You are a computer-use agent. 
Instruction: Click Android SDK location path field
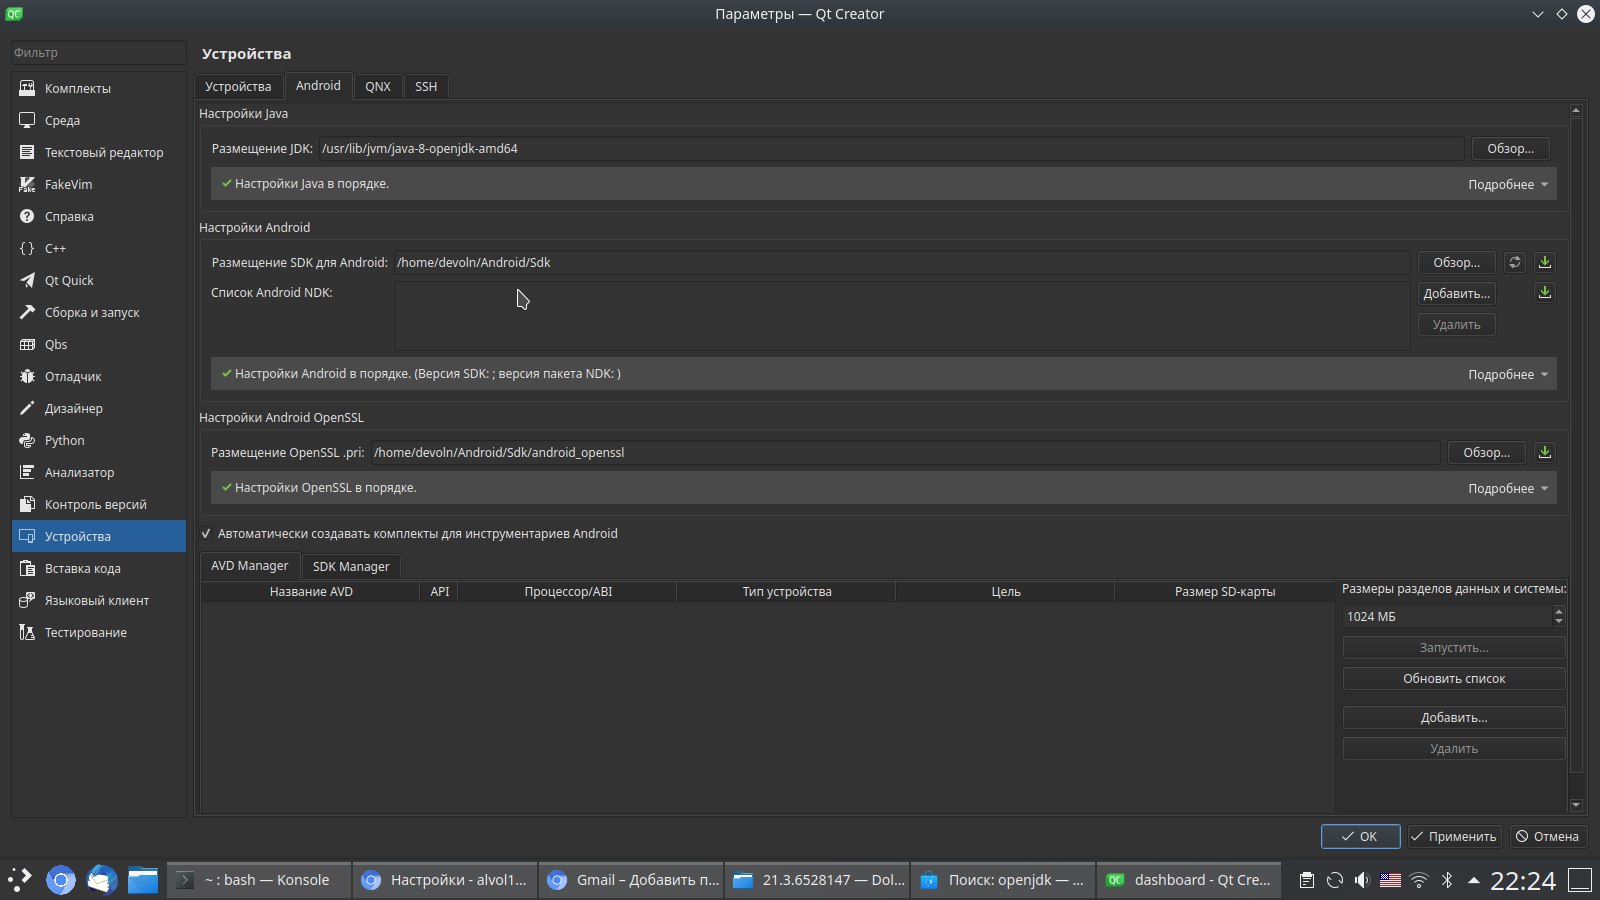[x=902, y=262]
